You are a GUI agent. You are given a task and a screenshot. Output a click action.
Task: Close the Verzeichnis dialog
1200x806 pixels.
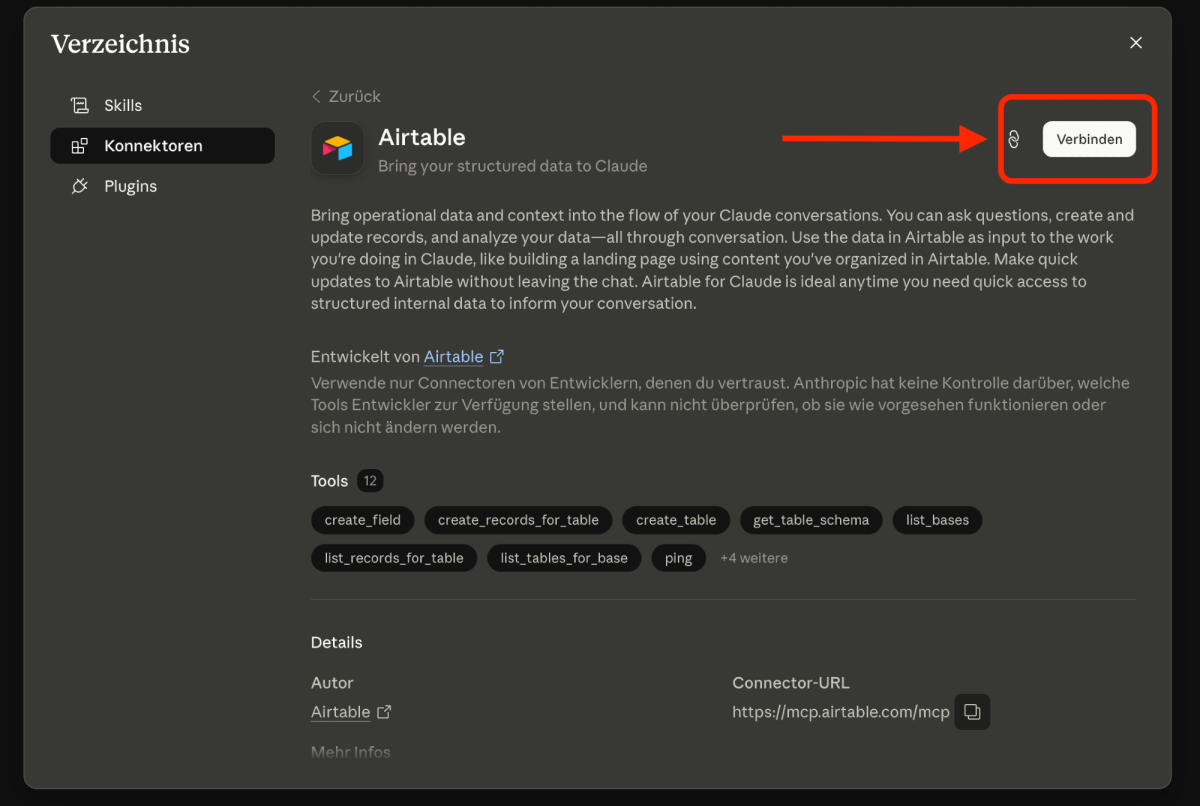click(1136, 43)
